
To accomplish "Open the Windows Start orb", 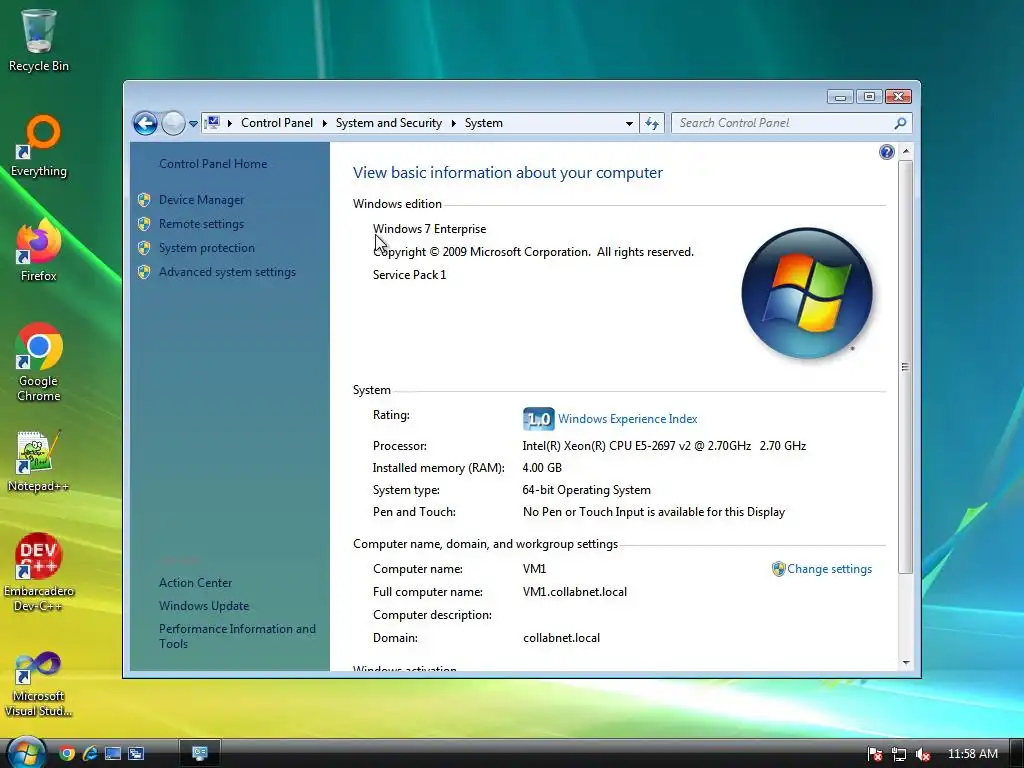I will [x=26, y=753].
